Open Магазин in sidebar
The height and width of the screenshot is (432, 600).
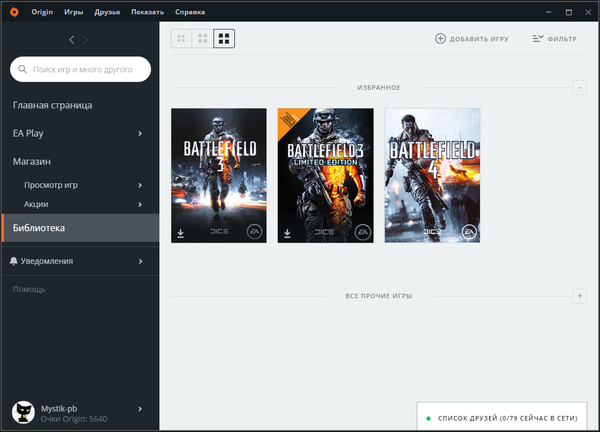tap(32, 161)
